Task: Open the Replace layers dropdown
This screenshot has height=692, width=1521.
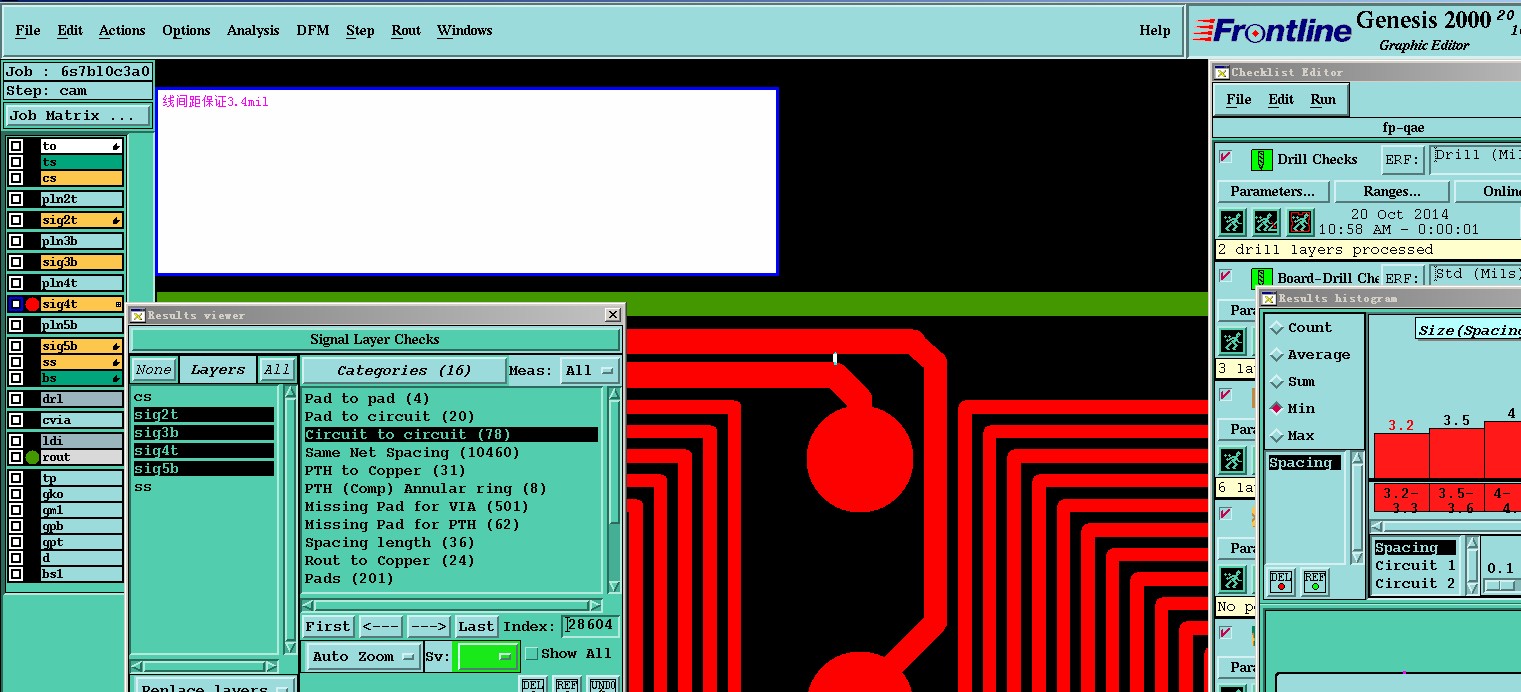Action: click(213, 686)
